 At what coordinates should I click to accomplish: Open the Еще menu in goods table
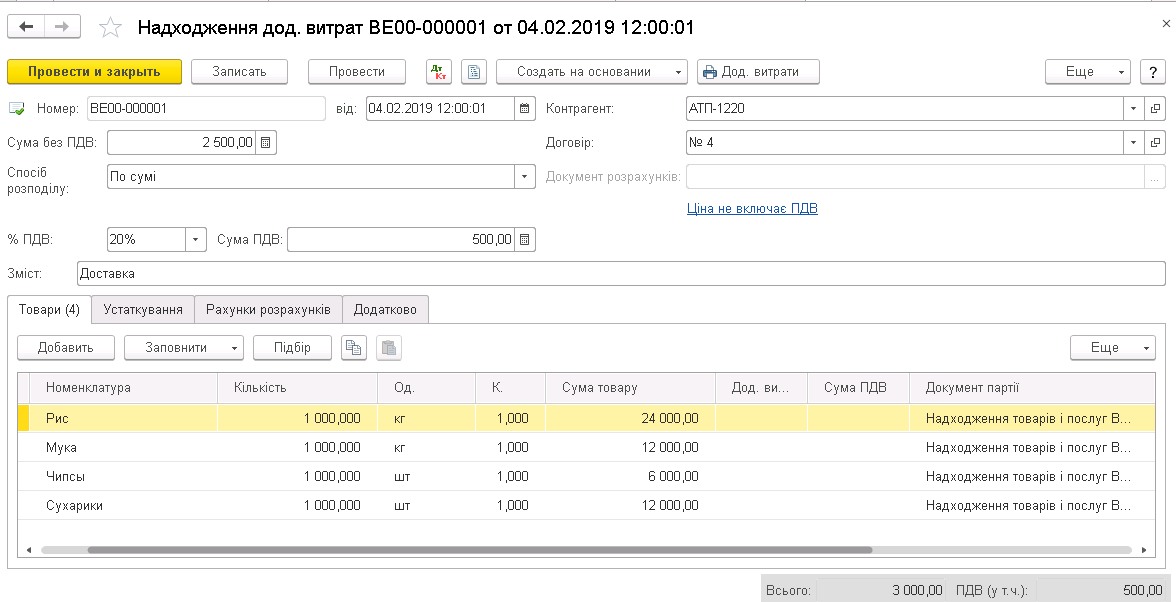1113,348
